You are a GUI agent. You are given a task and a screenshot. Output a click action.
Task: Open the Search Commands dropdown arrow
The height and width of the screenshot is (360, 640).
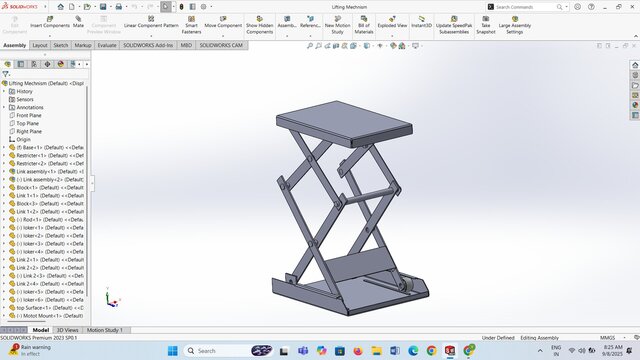[567, 7]
